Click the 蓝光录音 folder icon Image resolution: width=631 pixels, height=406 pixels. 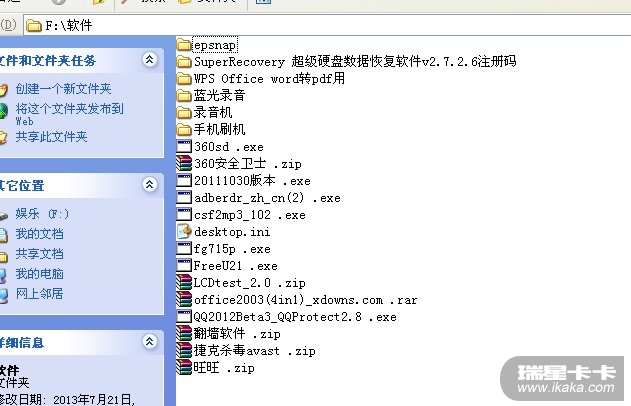(x=184, y=95)
